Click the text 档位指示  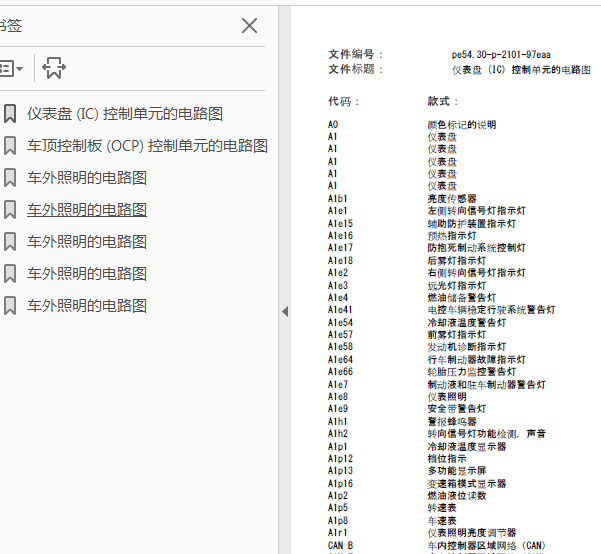447,459
